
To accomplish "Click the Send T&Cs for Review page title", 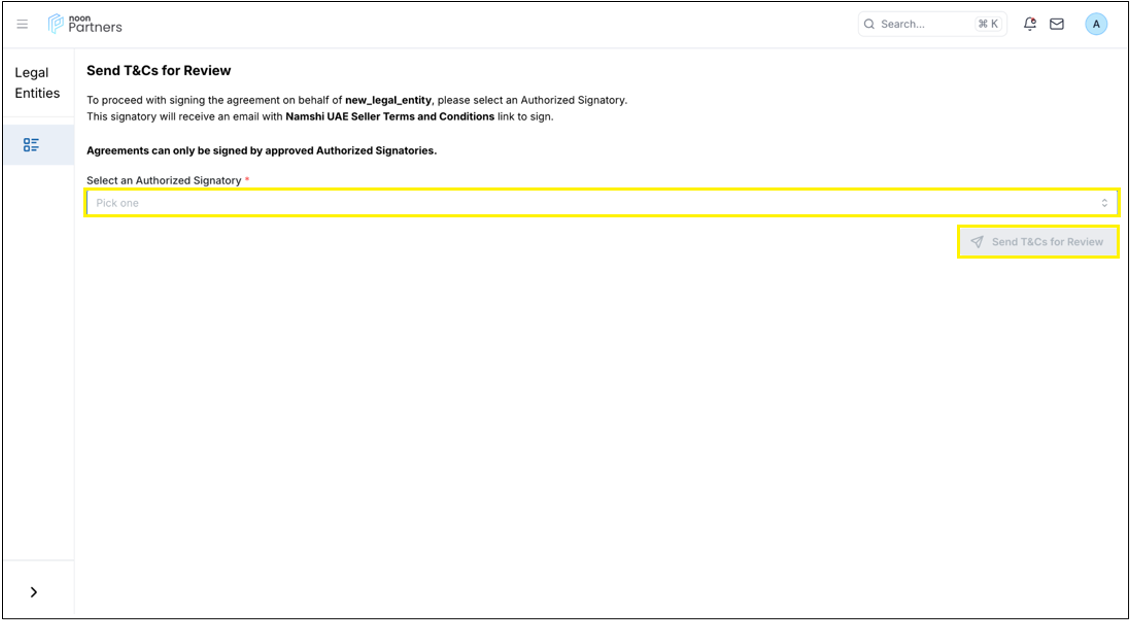I will click(x=159, y=71).
